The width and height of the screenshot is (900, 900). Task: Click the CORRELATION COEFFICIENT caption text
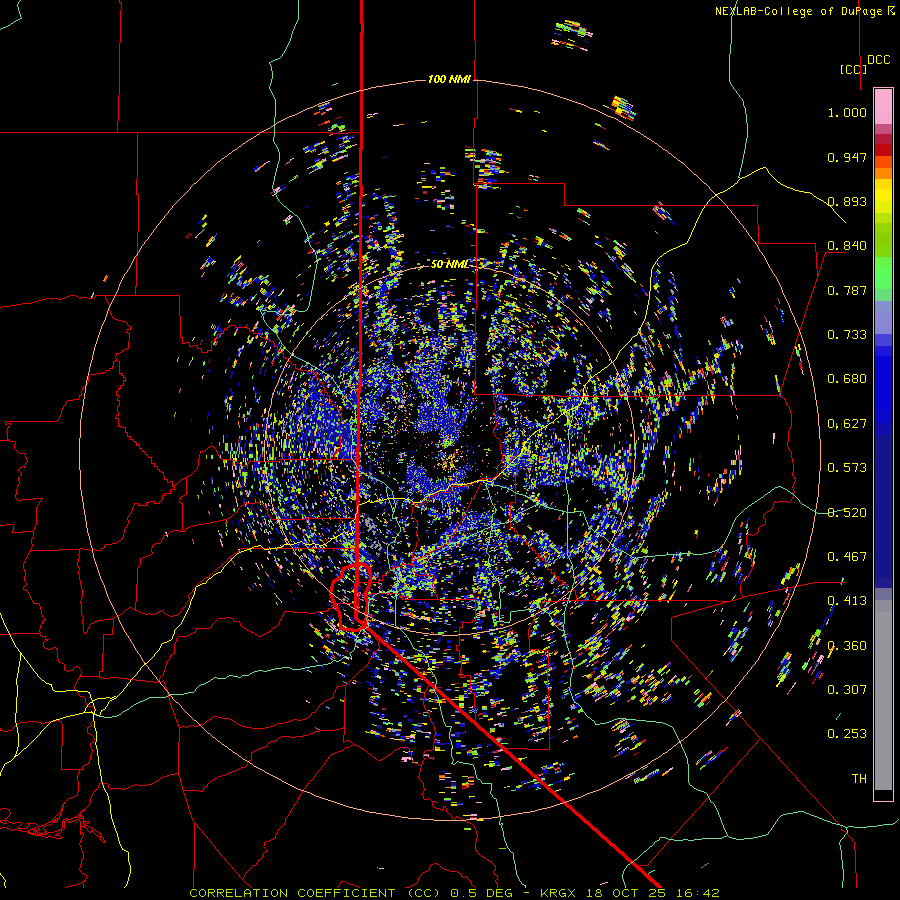coord(292,893)
